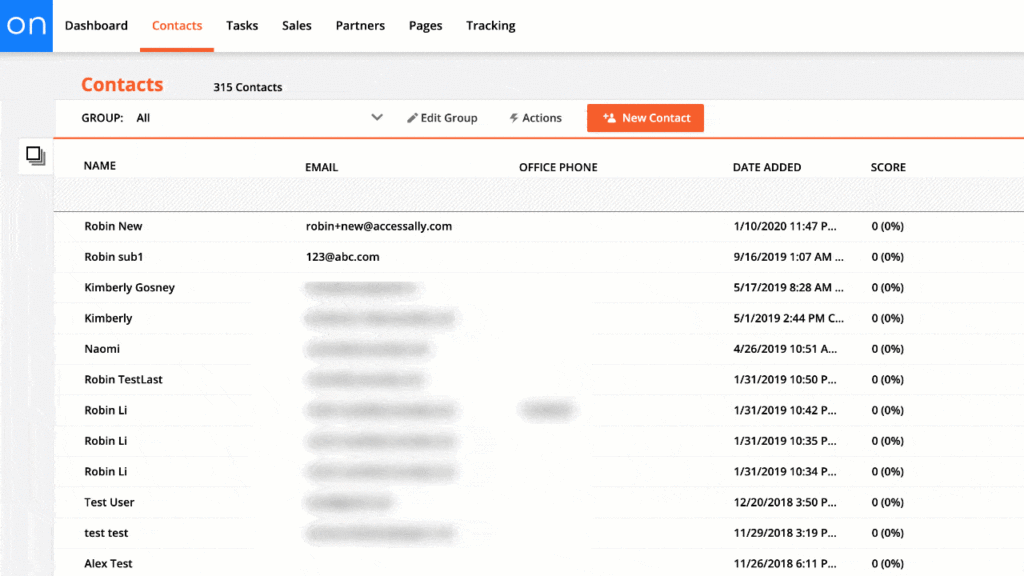Click email robin+new@accessally.com
The height and width of the screenshot is (576, 1024).
(379, 226)
